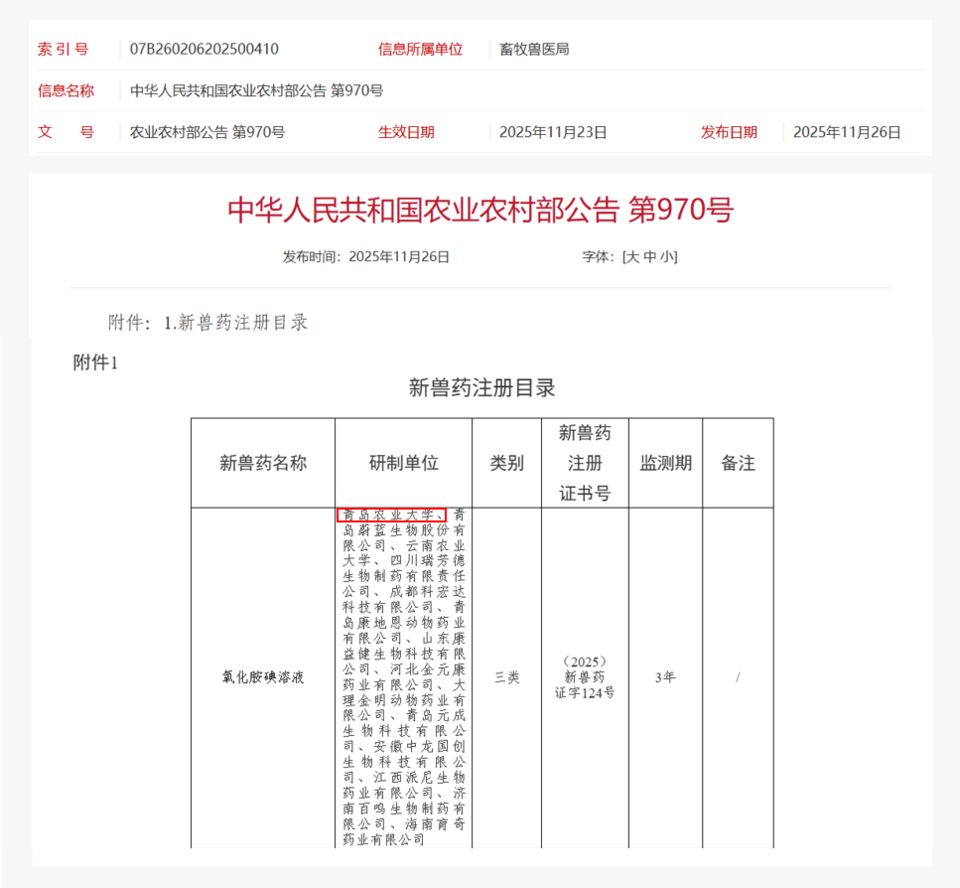Click the 信息名称 row label
Viewport: 960px width, 888px height.
pos(66,90)
